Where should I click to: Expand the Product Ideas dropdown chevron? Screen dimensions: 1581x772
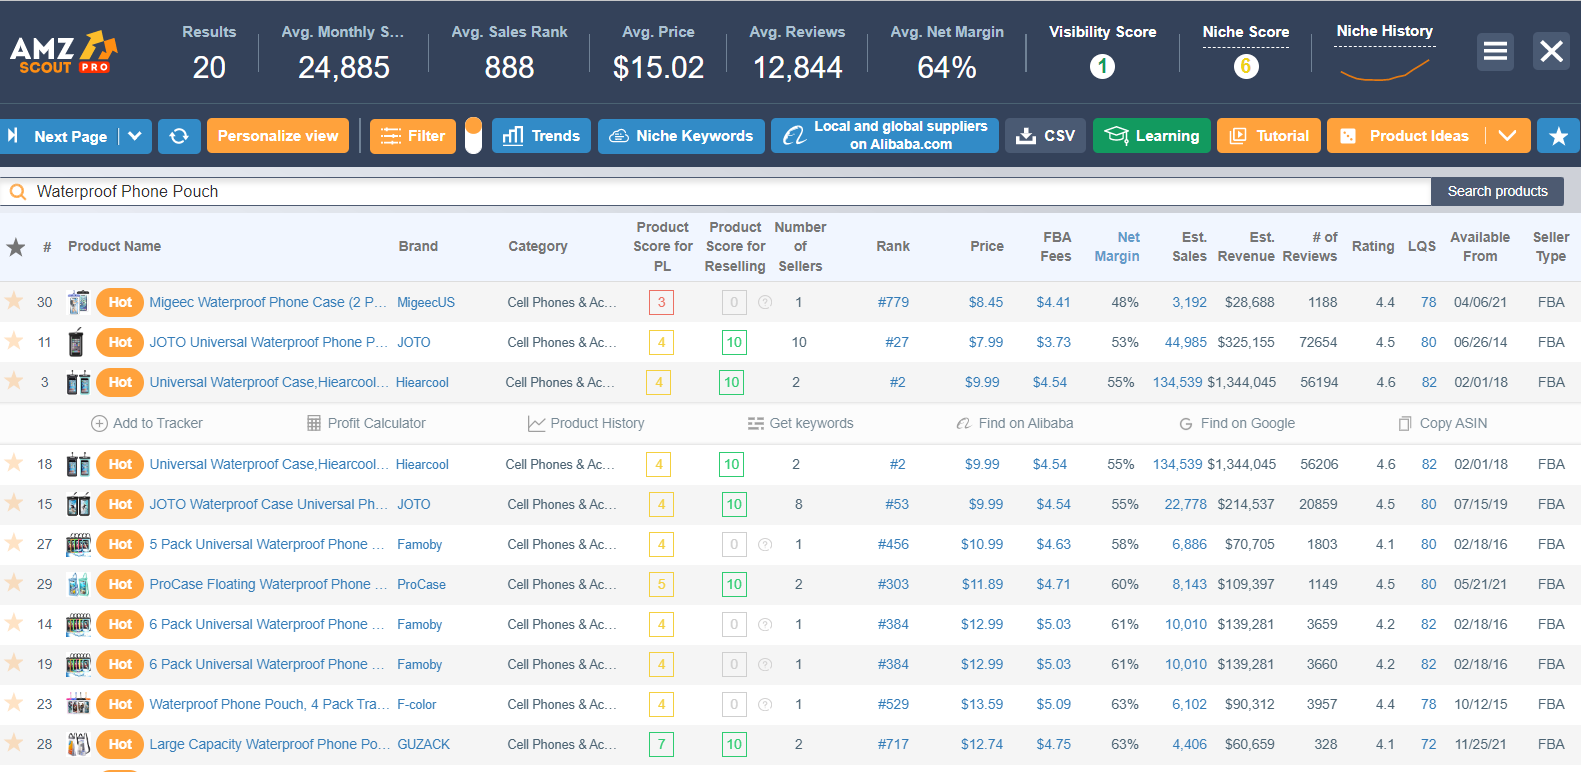1507,136
